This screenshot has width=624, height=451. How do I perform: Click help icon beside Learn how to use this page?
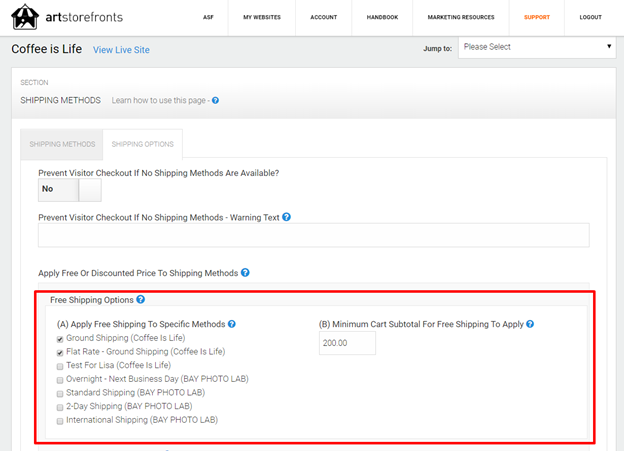click(x=215, y=101)
